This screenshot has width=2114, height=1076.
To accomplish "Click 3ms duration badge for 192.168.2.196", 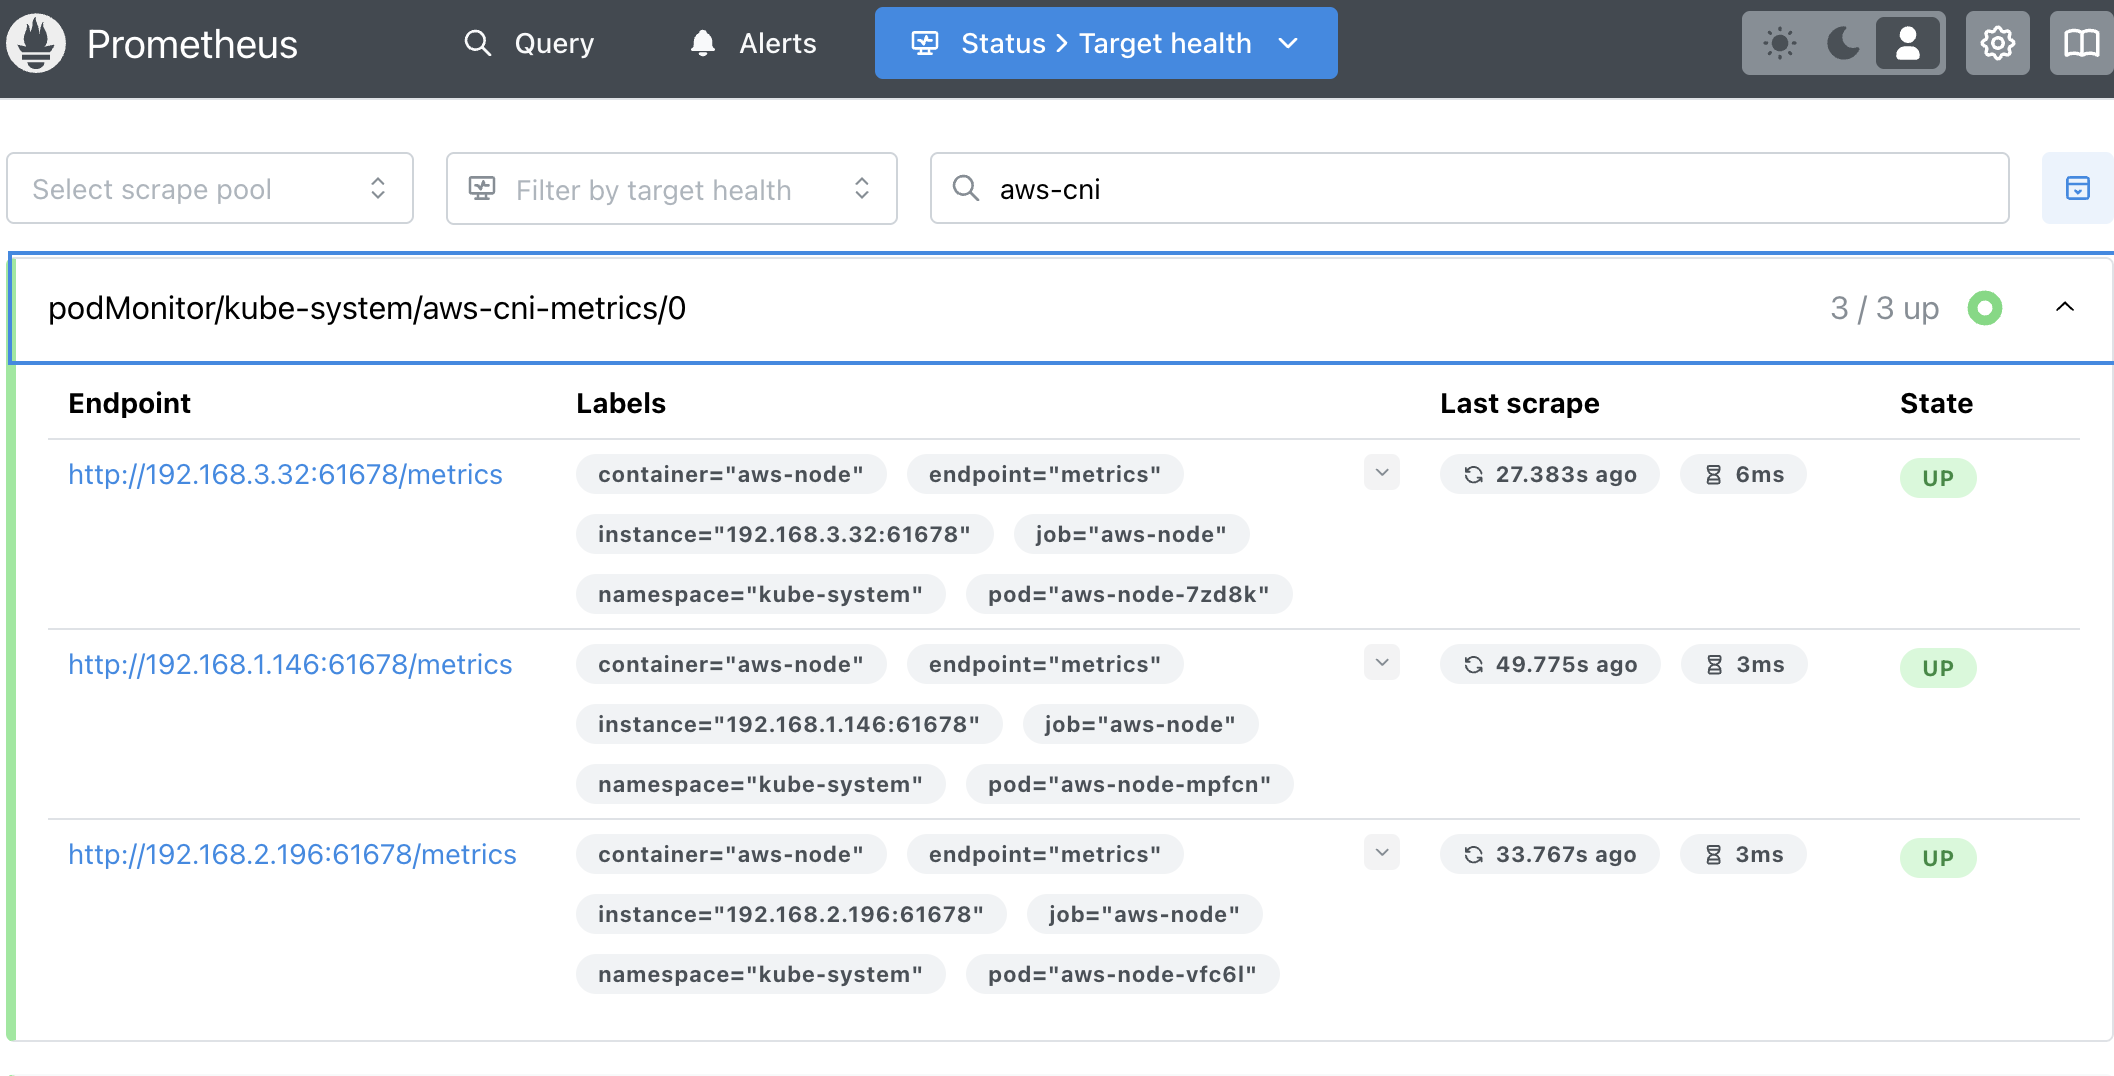I will click(x=1743, y=854).
